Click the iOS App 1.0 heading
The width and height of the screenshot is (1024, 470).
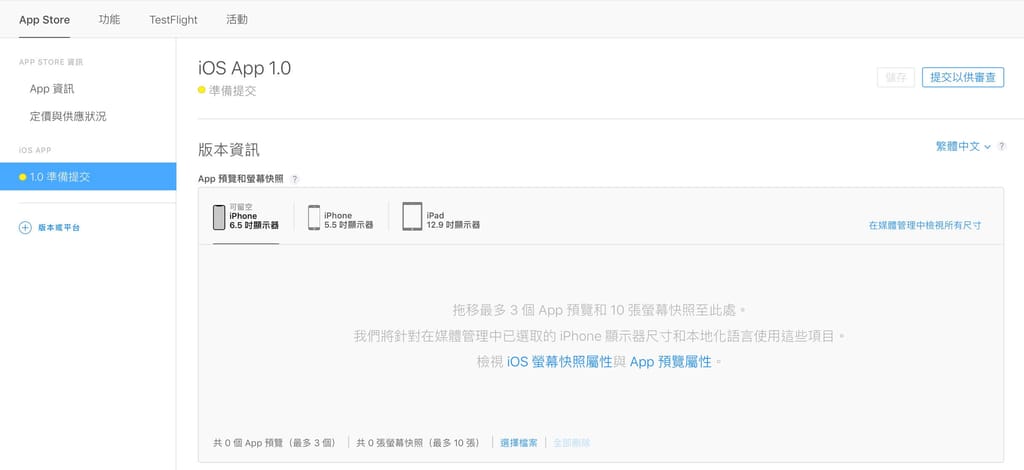tap(244, 68)
